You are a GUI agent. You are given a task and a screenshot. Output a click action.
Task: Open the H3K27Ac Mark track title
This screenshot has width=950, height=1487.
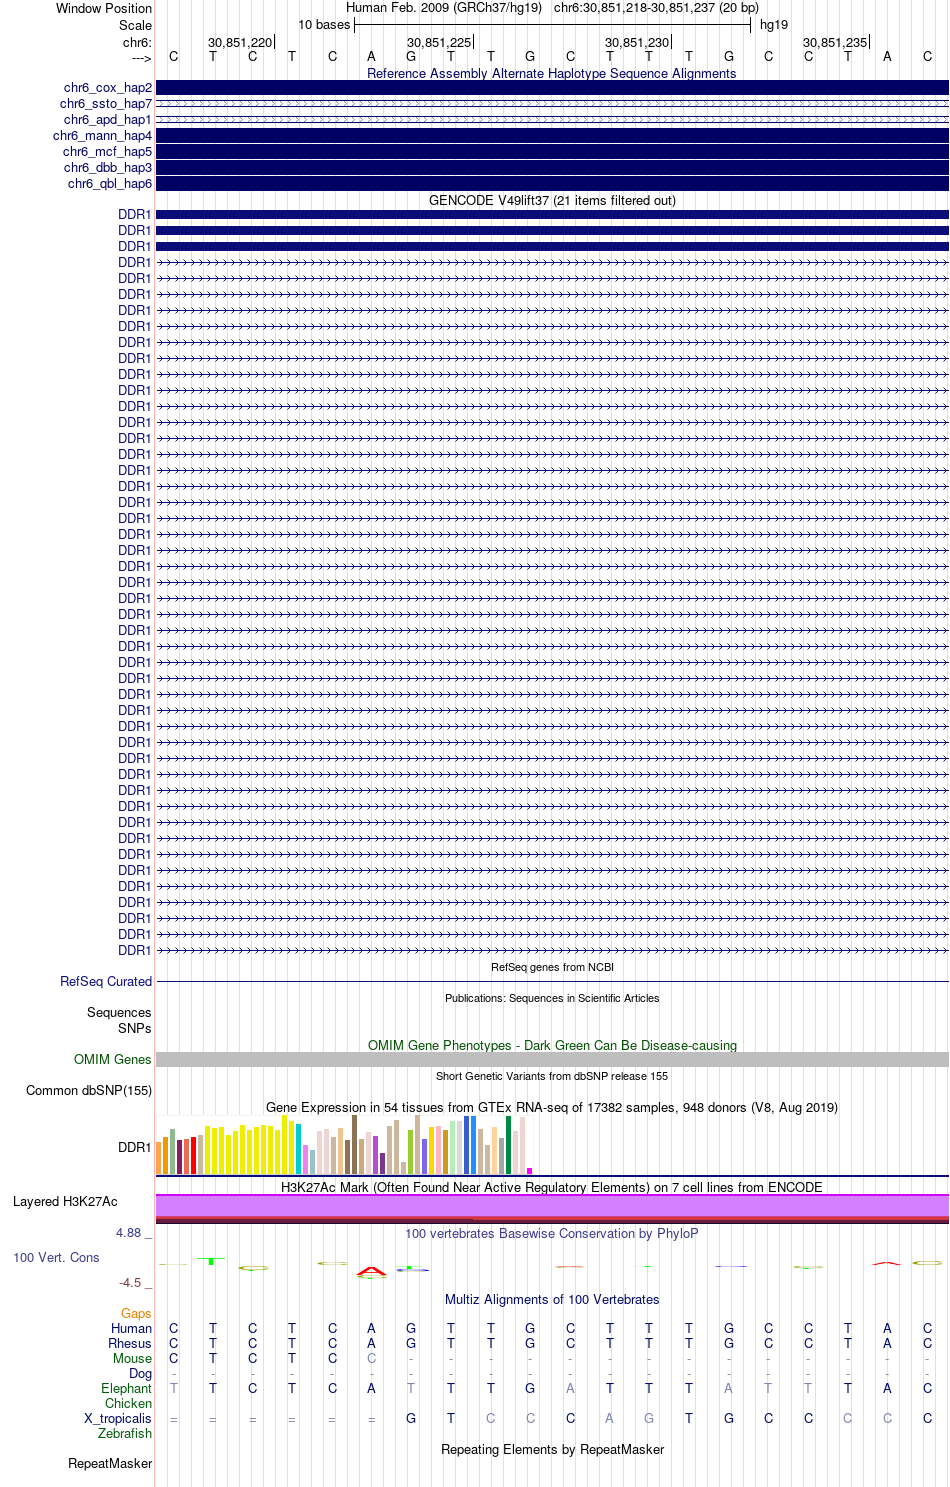[552, 1187]
